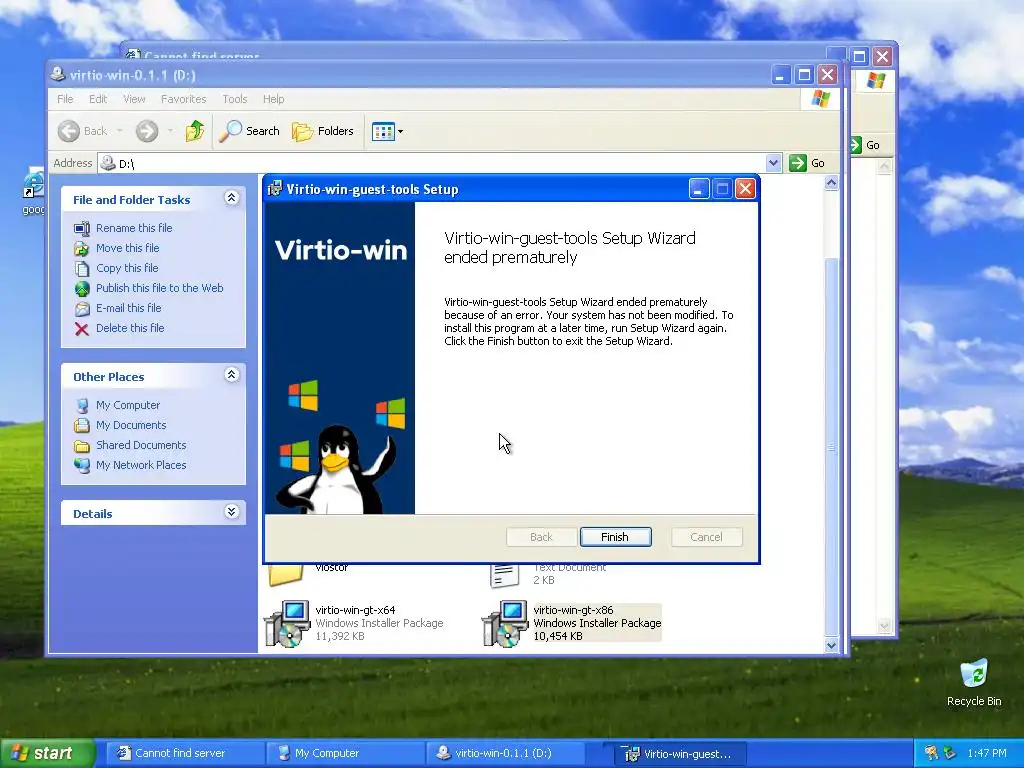Click the second system tray icon
Viewport: 1024px width, 768px height.
pyautogui.click(x=950, y=753)
